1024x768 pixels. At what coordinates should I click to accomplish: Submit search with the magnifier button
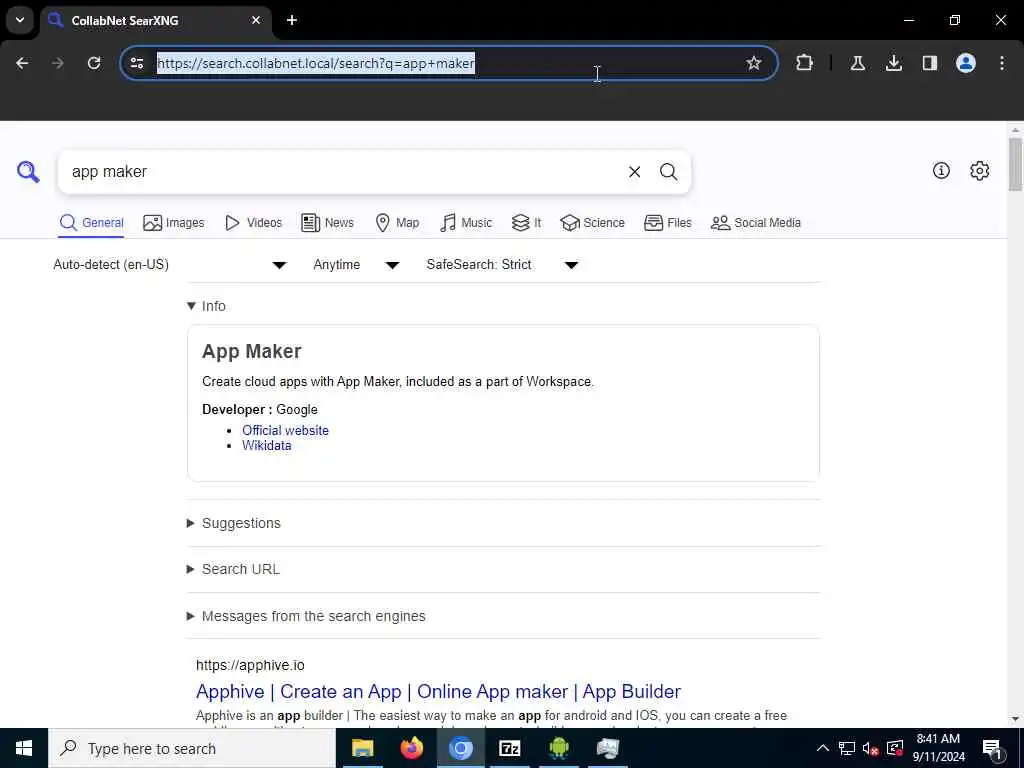[x=668, y=172]
